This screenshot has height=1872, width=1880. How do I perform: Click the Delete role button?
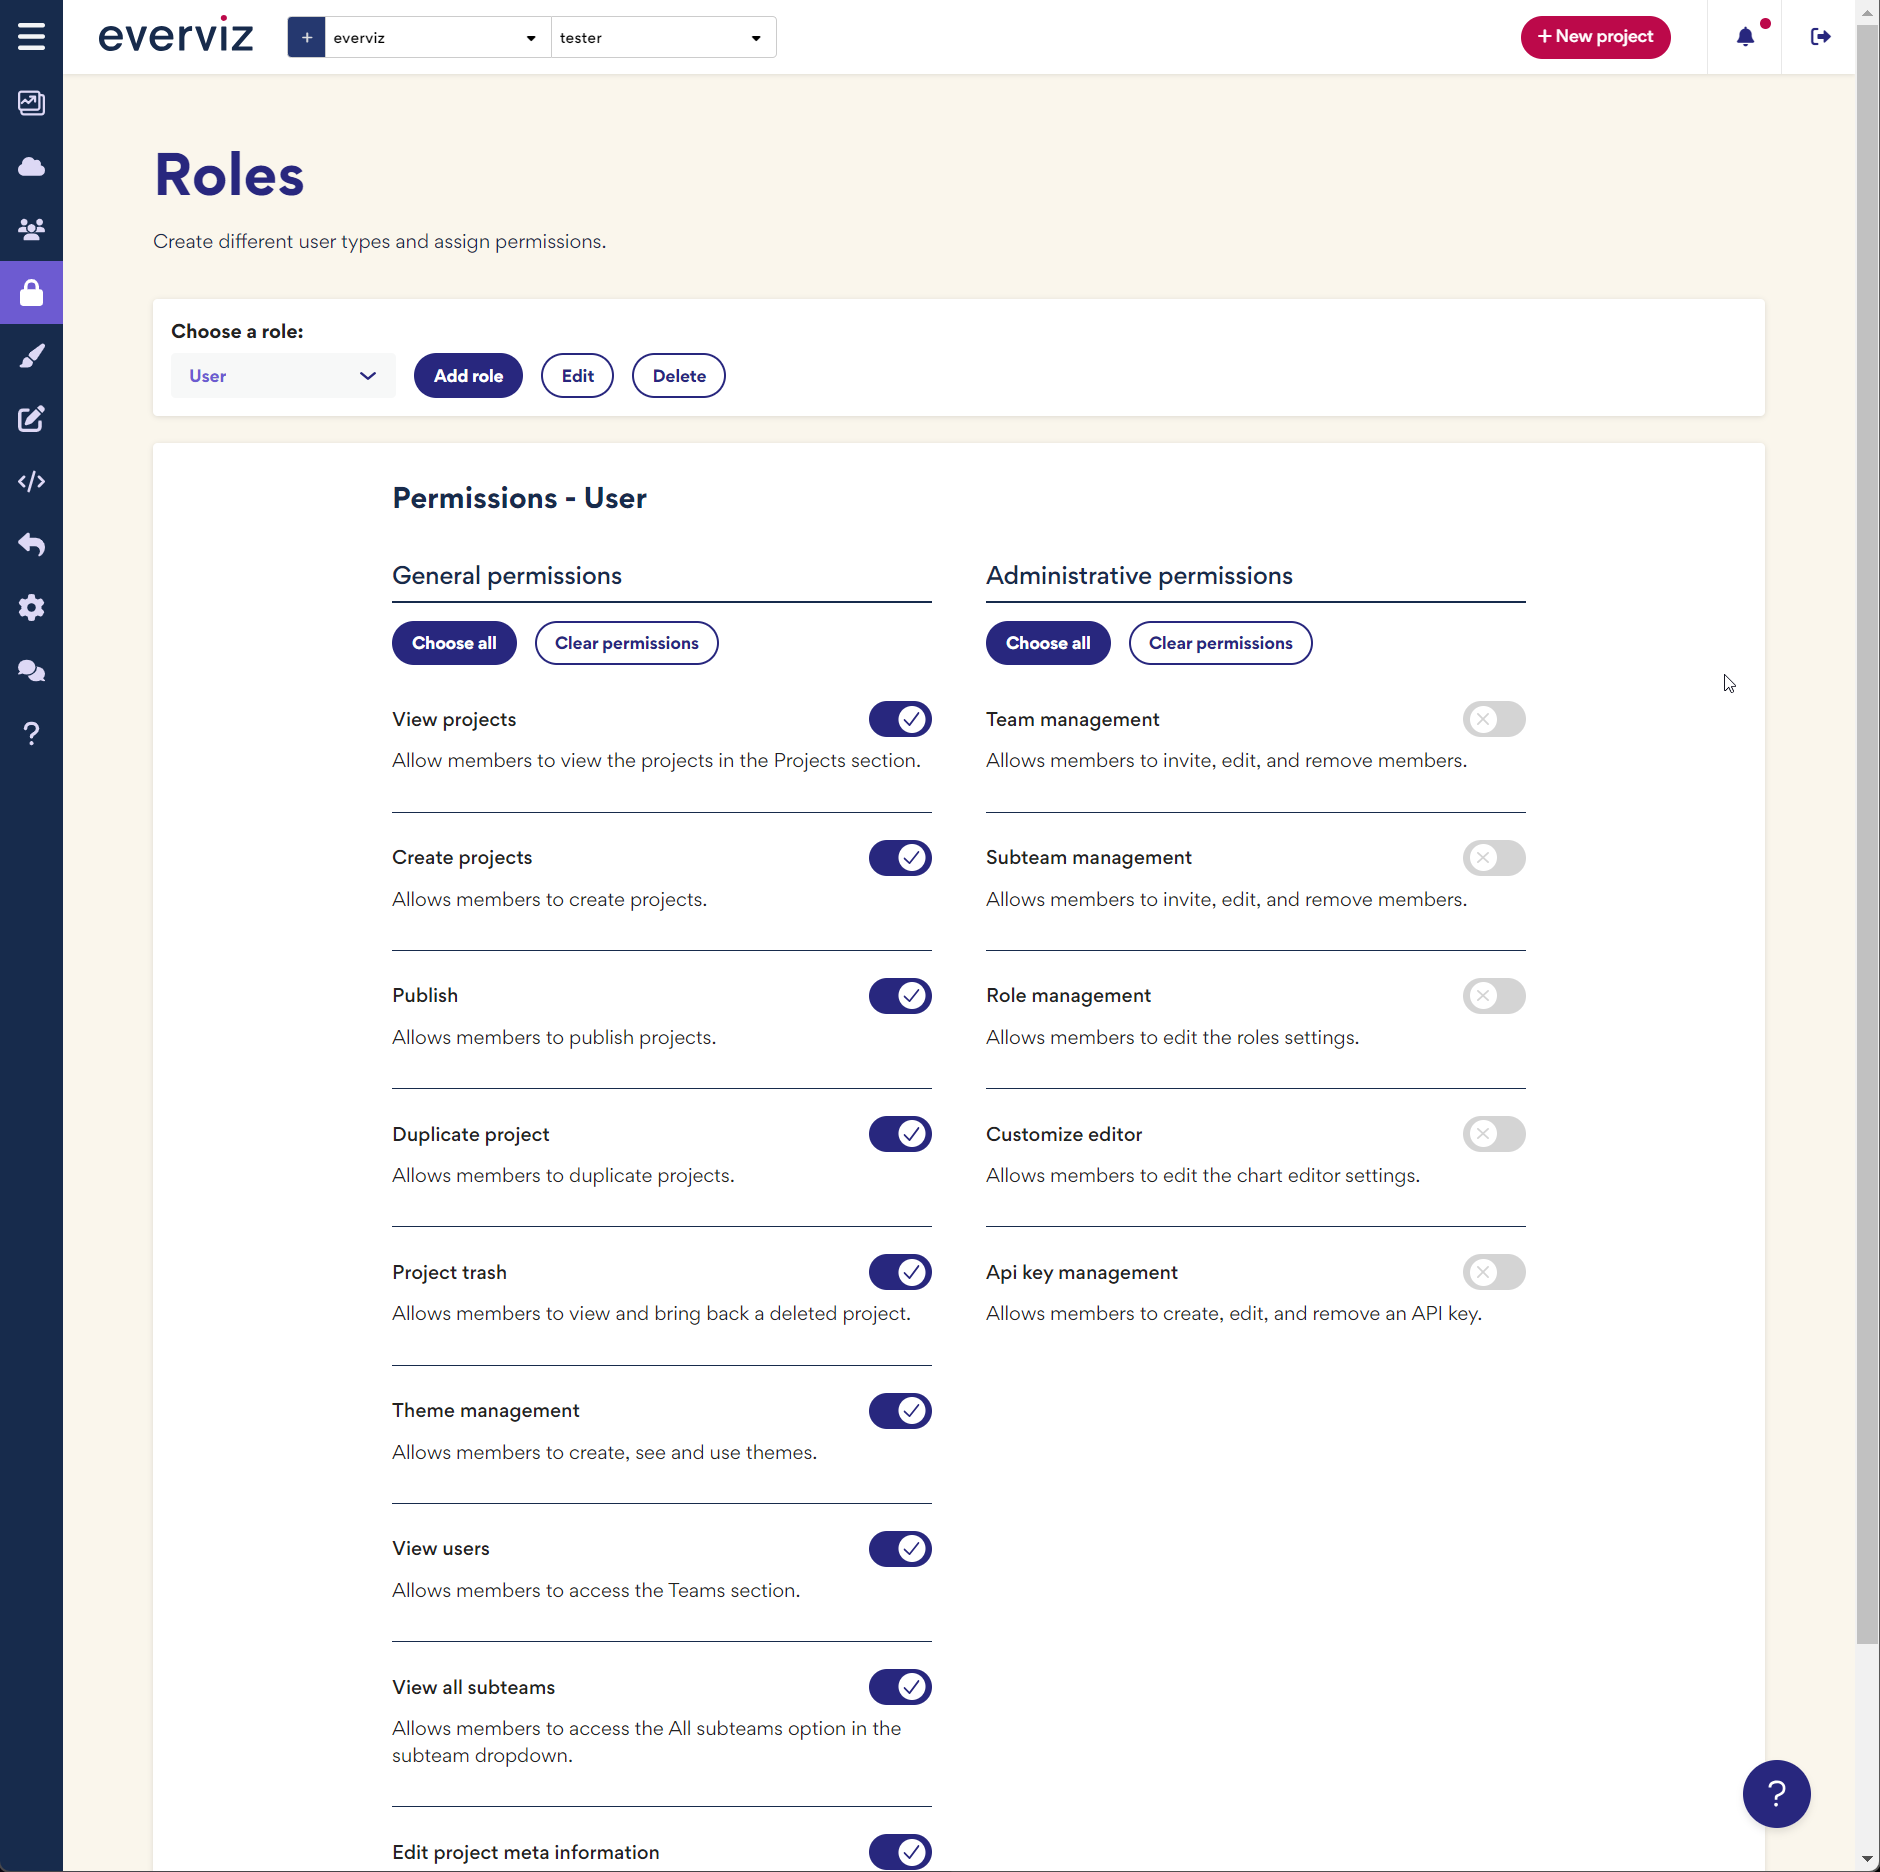pos(679,376)
